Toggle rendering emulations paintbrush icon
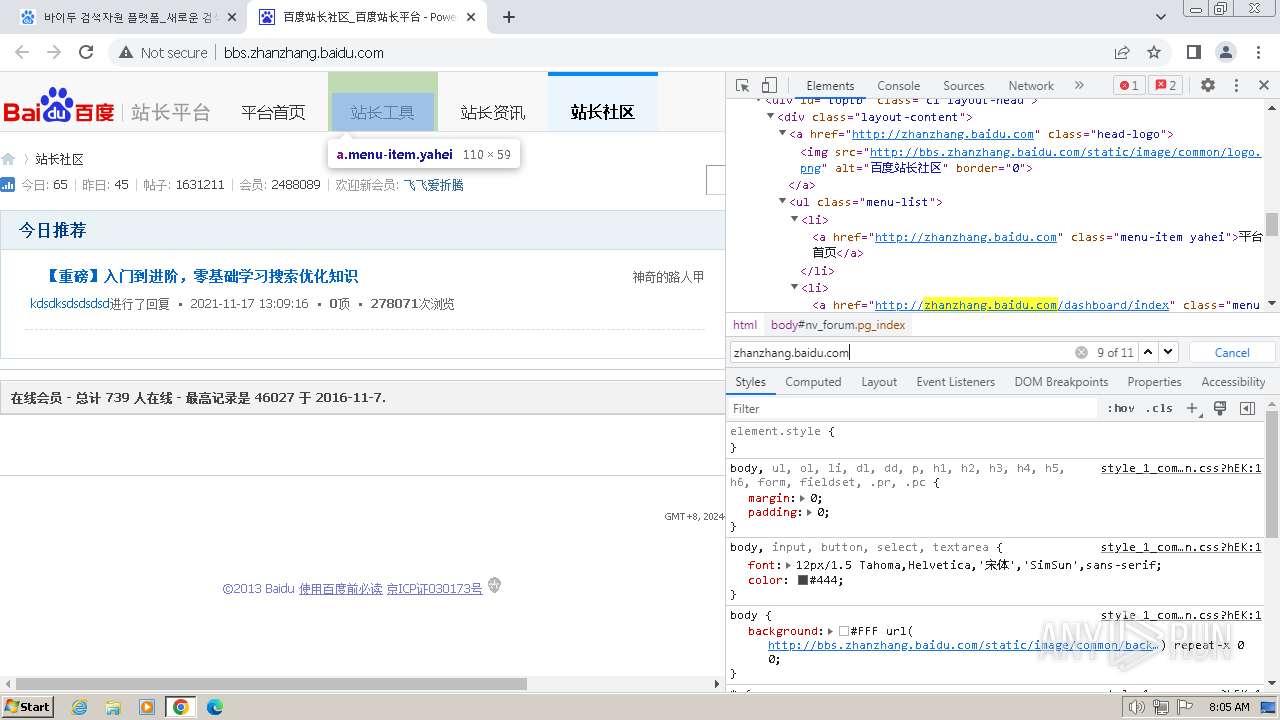 (1220, 408)
